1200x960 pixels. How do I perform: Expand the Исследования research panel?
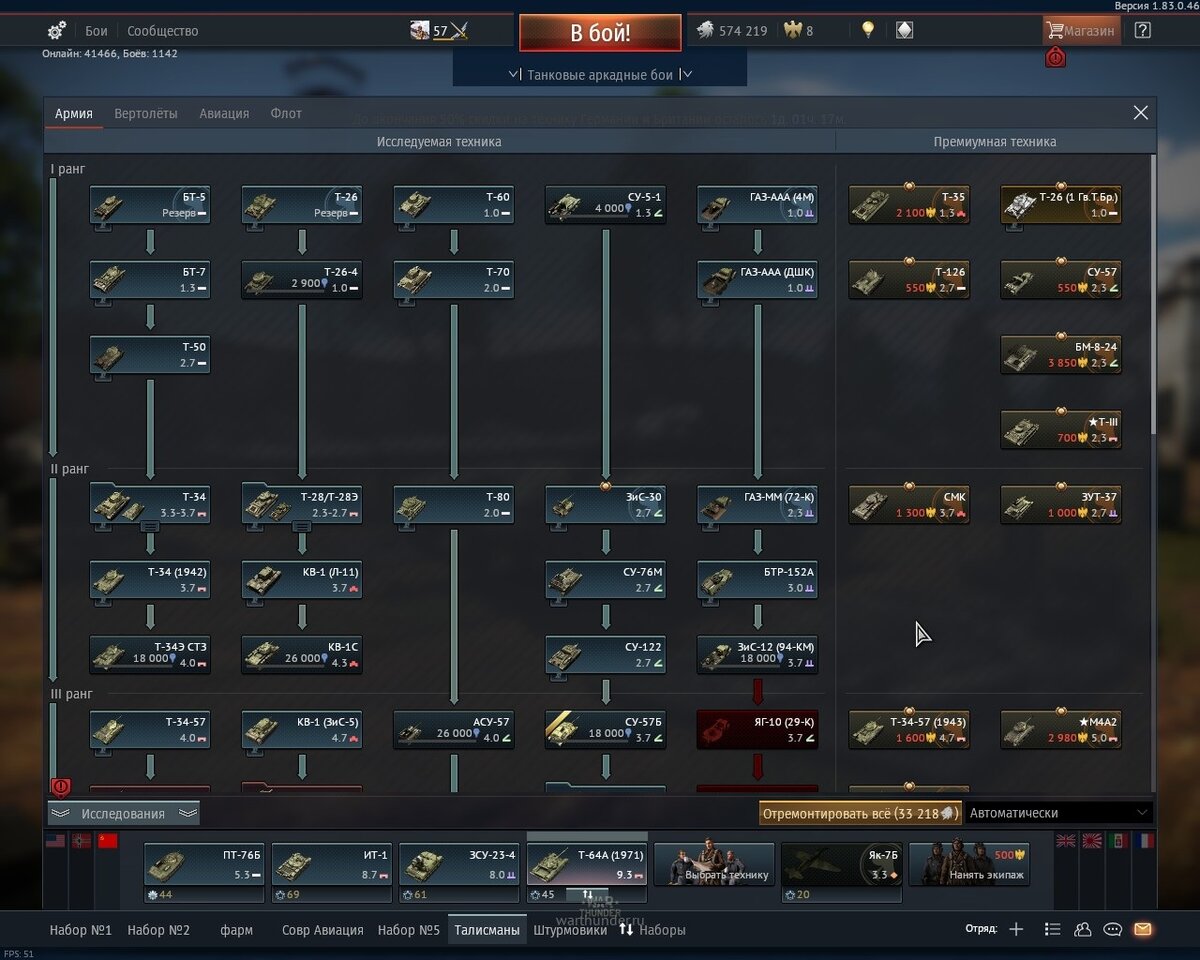coord(123,813)
